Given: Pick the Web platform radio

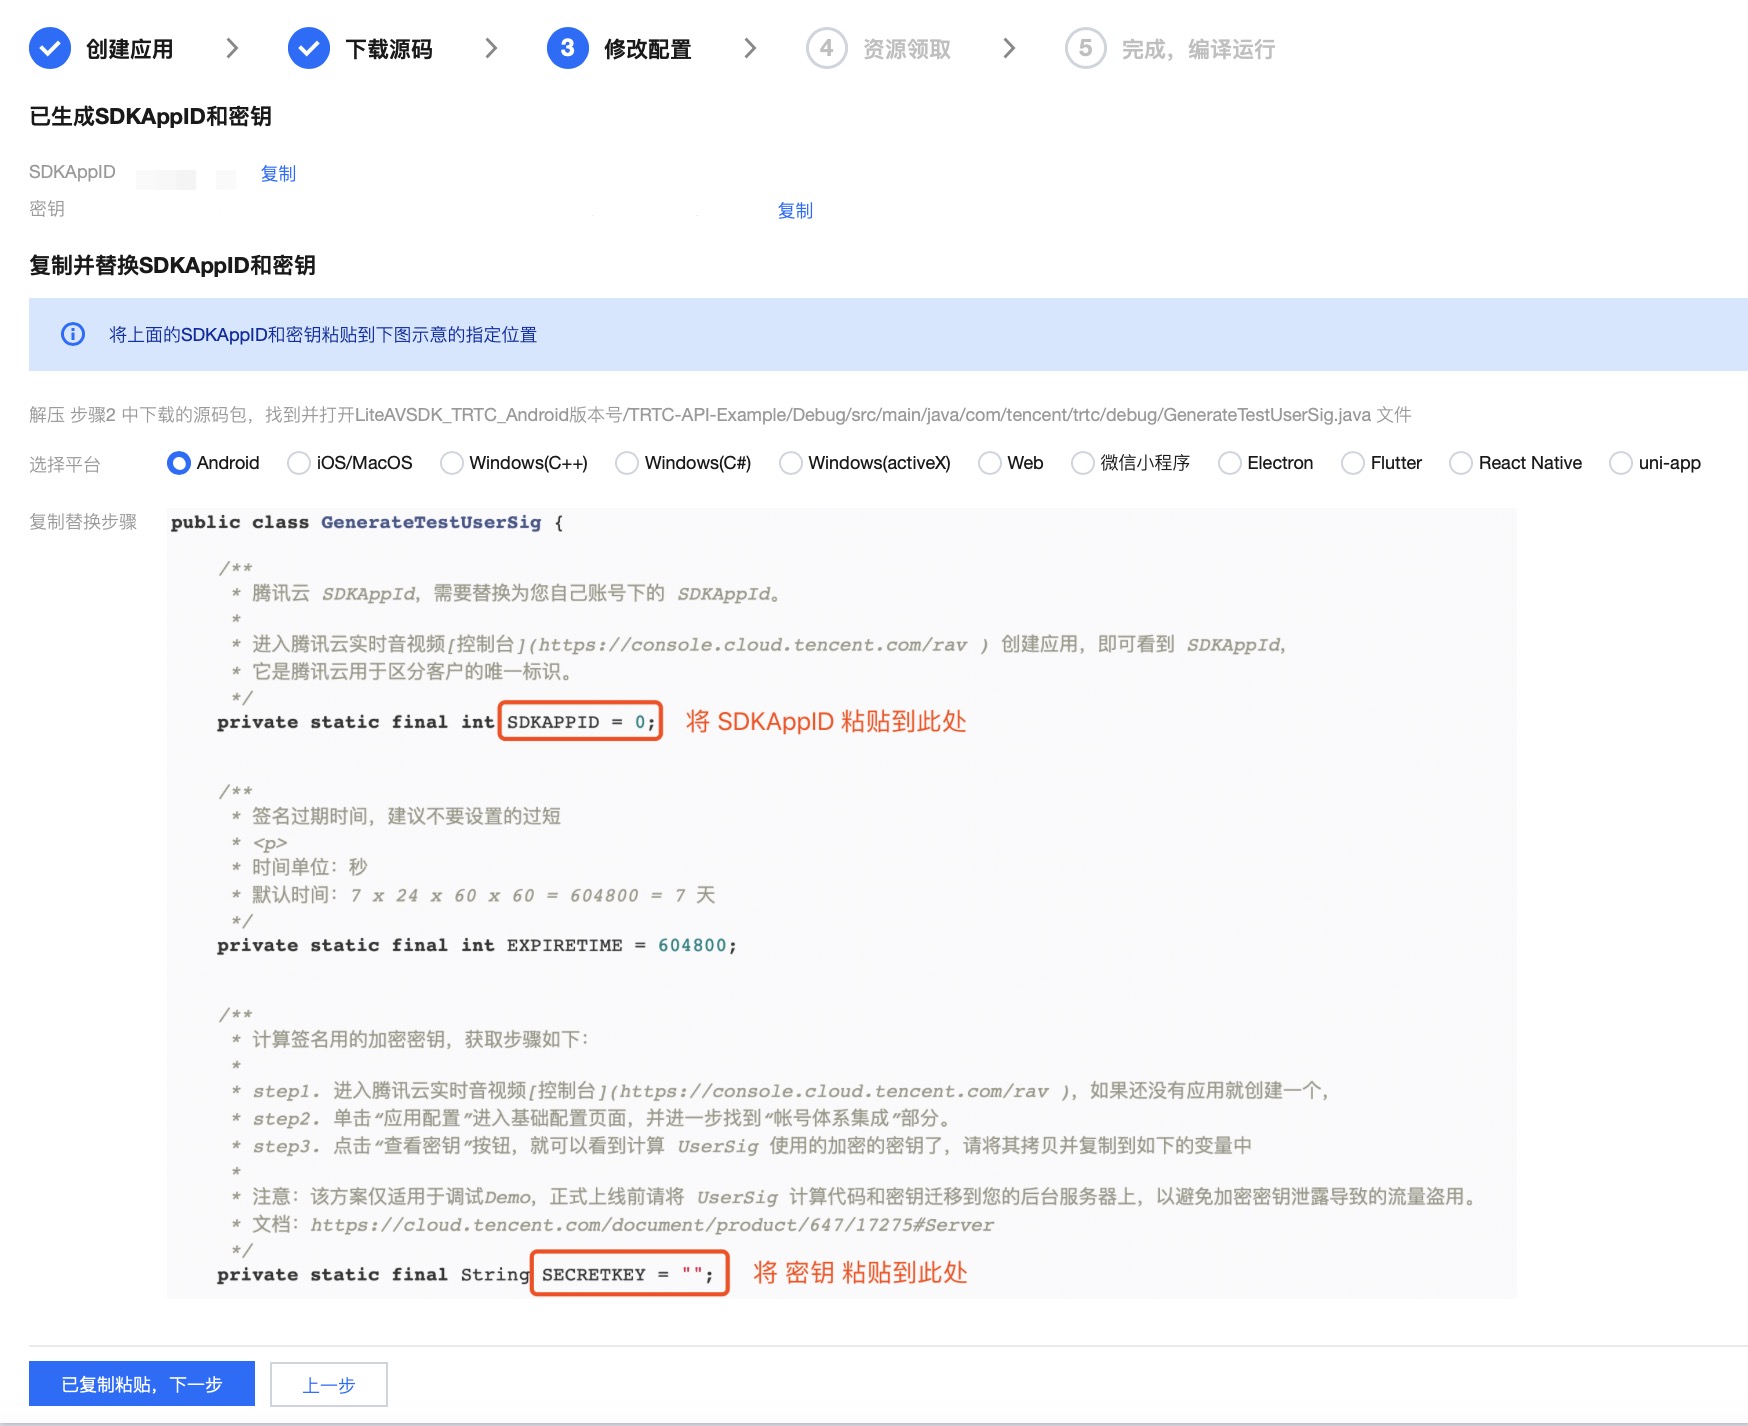Looking at the screenshot, I should coord(990,463).
